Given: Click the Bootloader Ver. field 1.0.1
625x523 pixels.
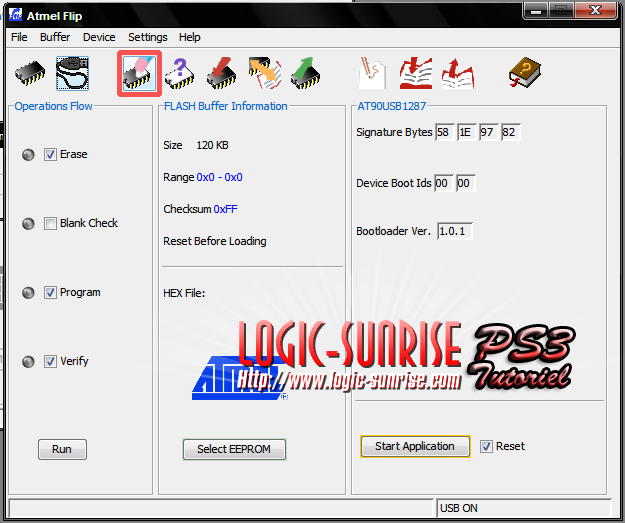Looking at the screenshot, I should [455, 231].
